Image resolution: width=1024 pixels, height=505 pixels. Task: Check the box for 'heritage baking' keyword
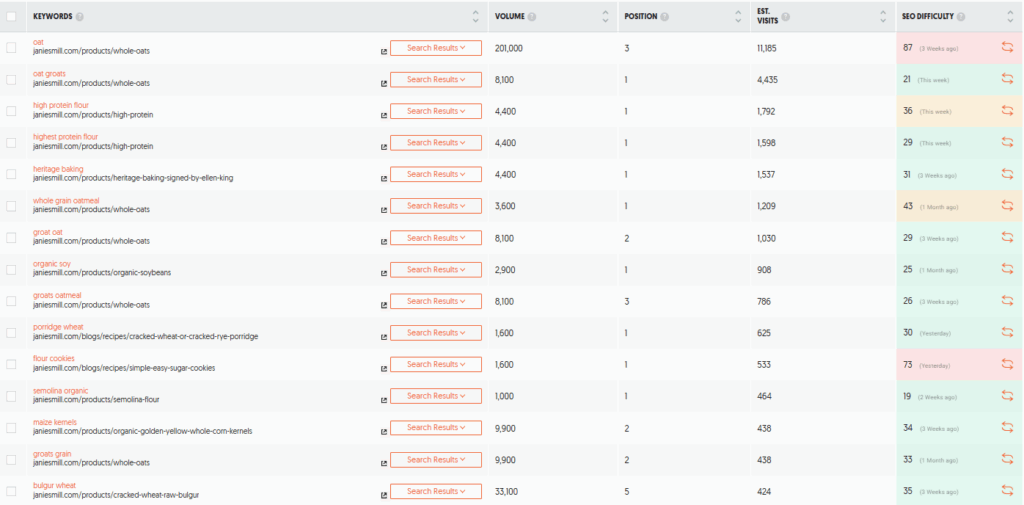pyautogui.click(x=11, y=174)
